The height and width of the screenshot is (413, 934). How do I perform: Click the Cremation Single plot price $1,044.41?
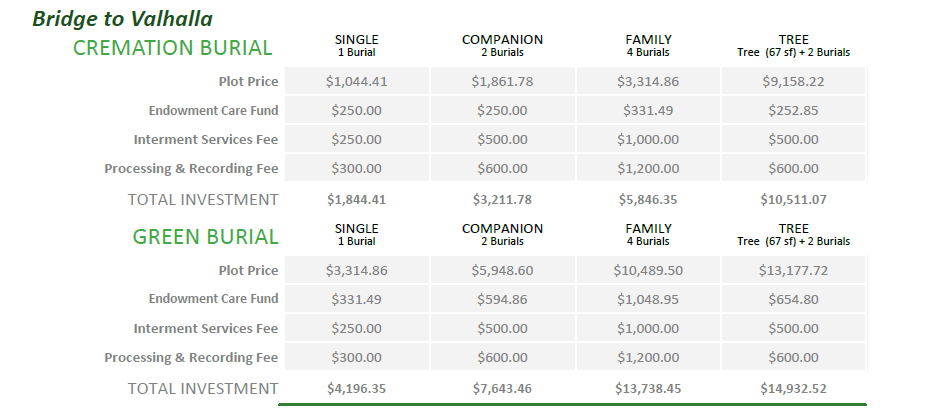(x=356, y=82)
